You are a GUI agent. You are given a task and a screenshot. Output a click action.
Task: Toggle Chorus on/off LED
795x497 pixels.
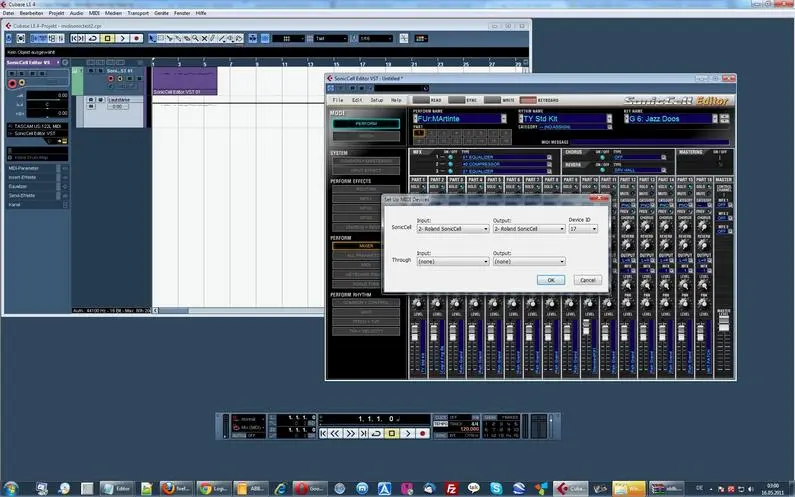(x=602, y=157)
